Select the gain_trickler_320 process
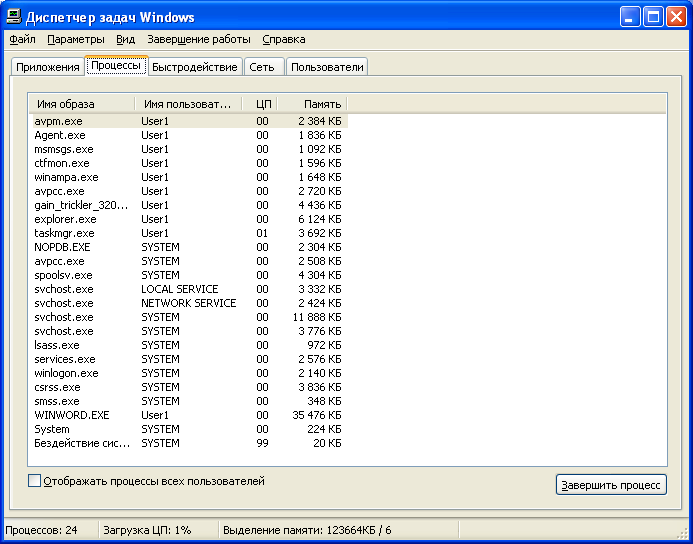The width and height of the screenshot is (693, 544). coord(190,205)
